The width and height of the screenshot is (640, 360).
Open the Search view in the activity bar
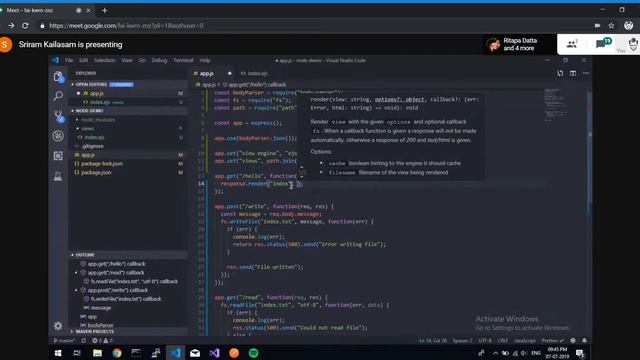(58, 96)
